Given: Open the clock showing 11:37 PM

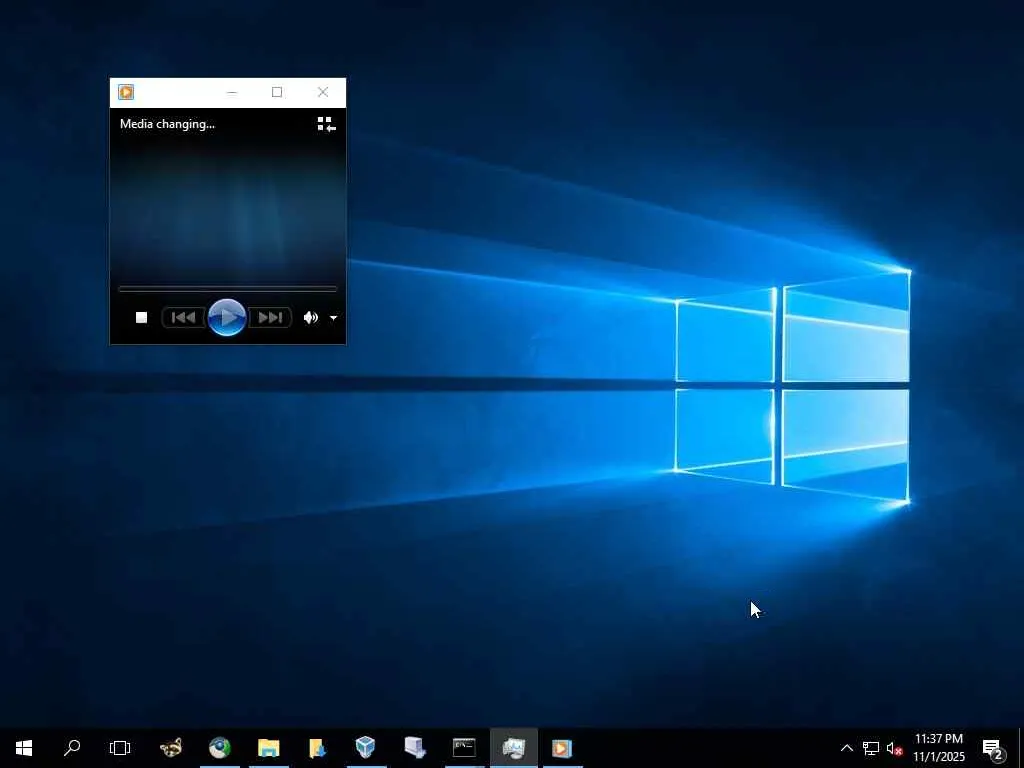Looking at the screenshot, I should tap(938, 748).
